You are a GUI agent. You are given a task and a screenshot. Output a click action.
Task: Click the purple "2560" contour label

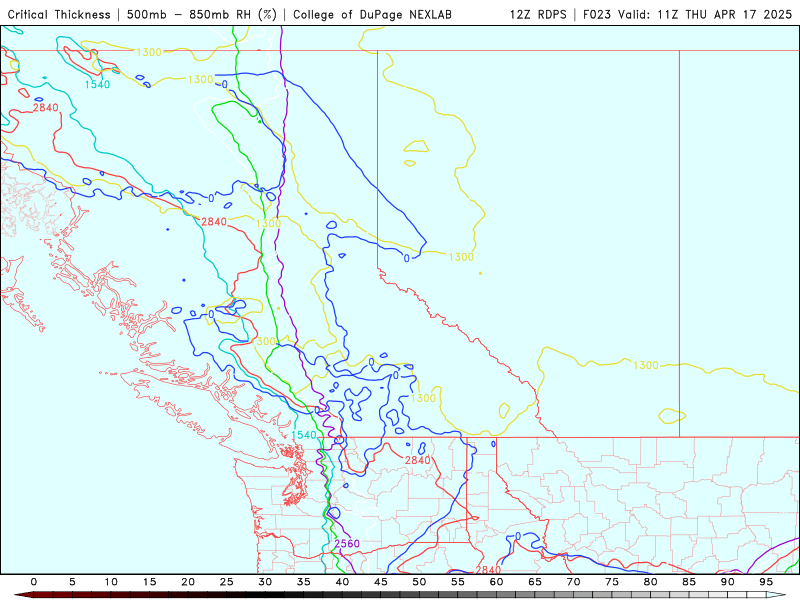347,543
